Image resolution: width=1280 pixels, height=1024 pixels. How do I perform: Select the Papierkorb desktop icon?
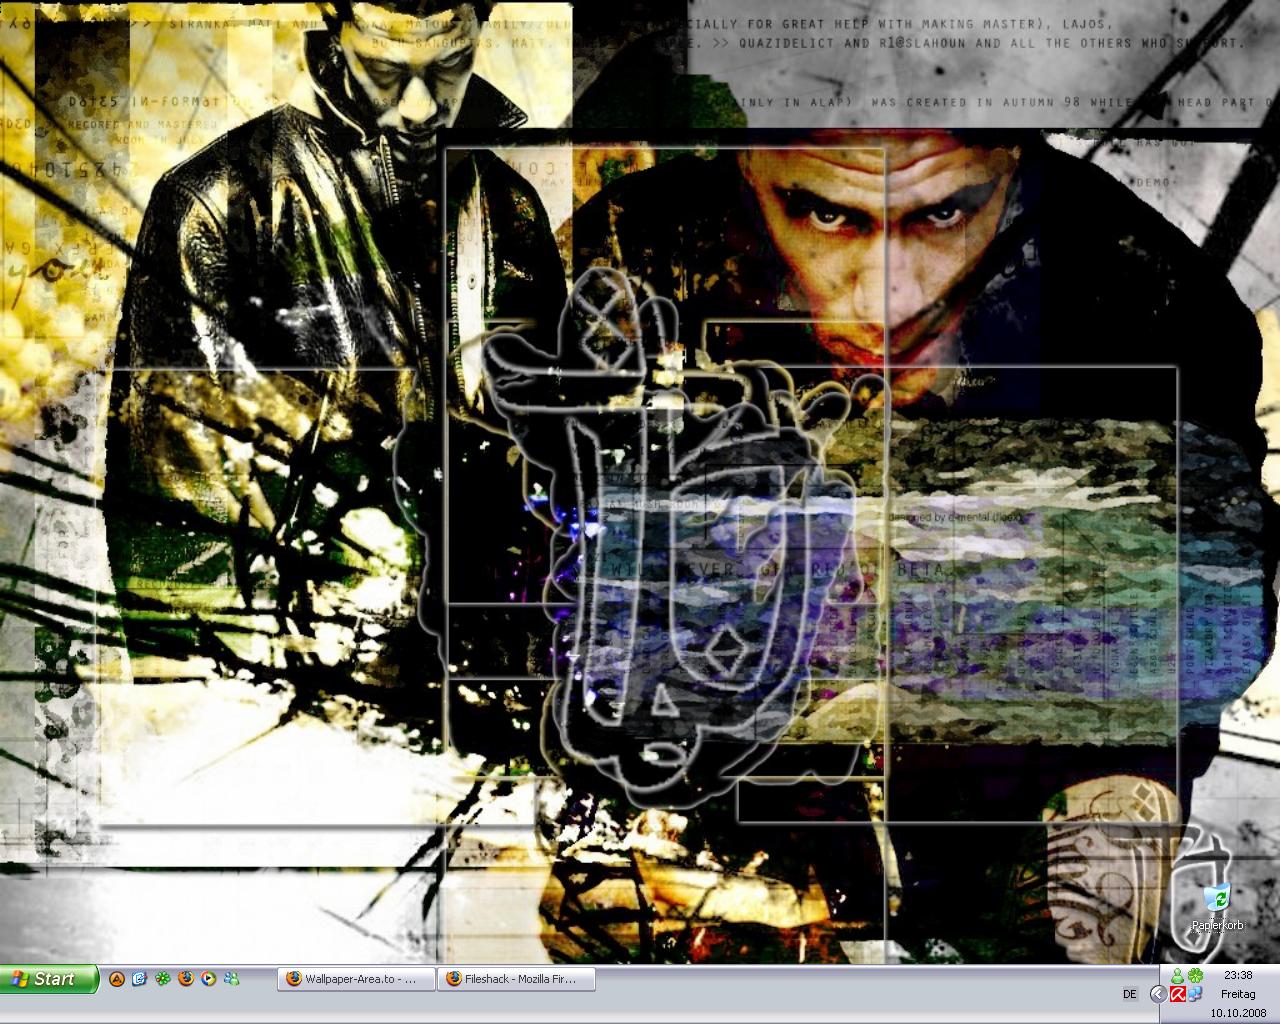click(x=1216, y=906)
